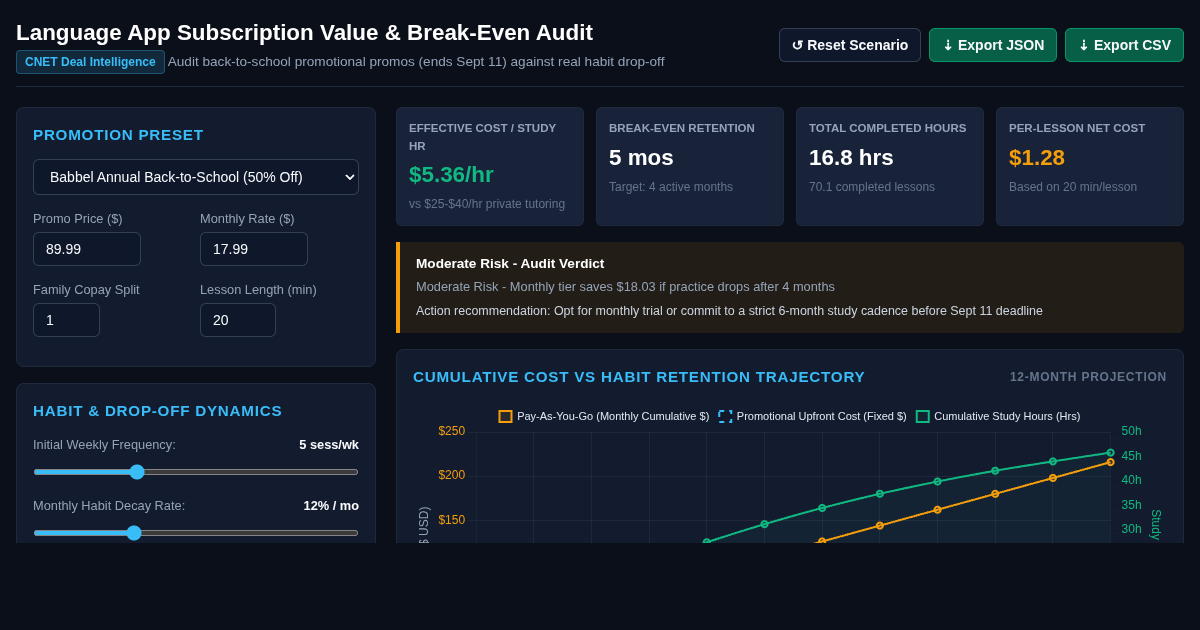Image resolution: width=1200 pixels, height=630 pixels.
Task: Click the last green study-hours data point
Action: [x=1110, y=453]
